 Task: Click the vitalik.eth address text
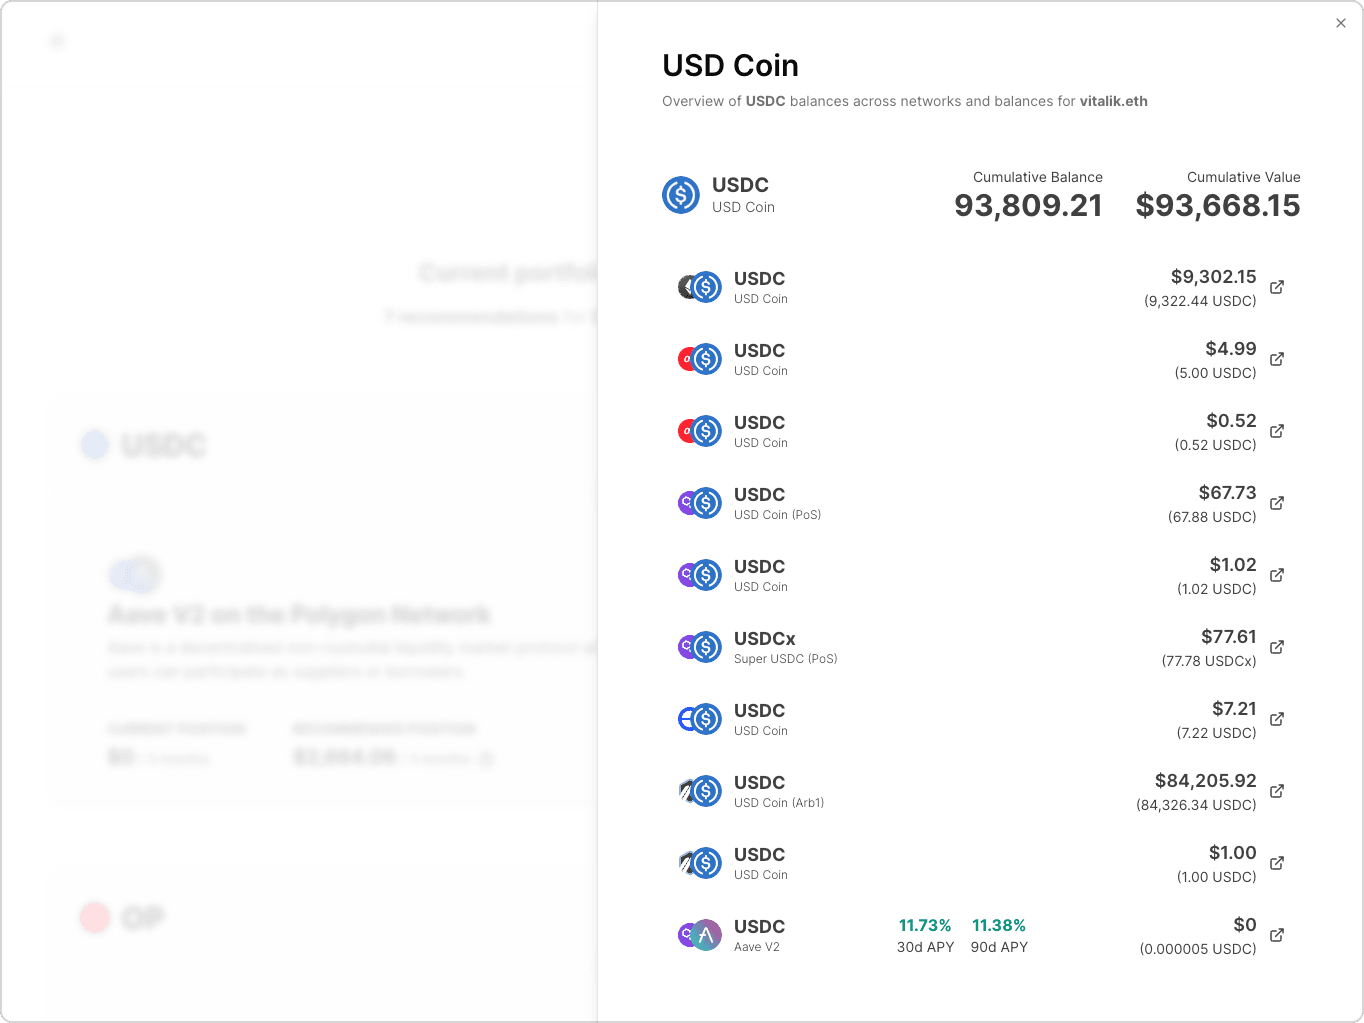[x=1113, y=101]
